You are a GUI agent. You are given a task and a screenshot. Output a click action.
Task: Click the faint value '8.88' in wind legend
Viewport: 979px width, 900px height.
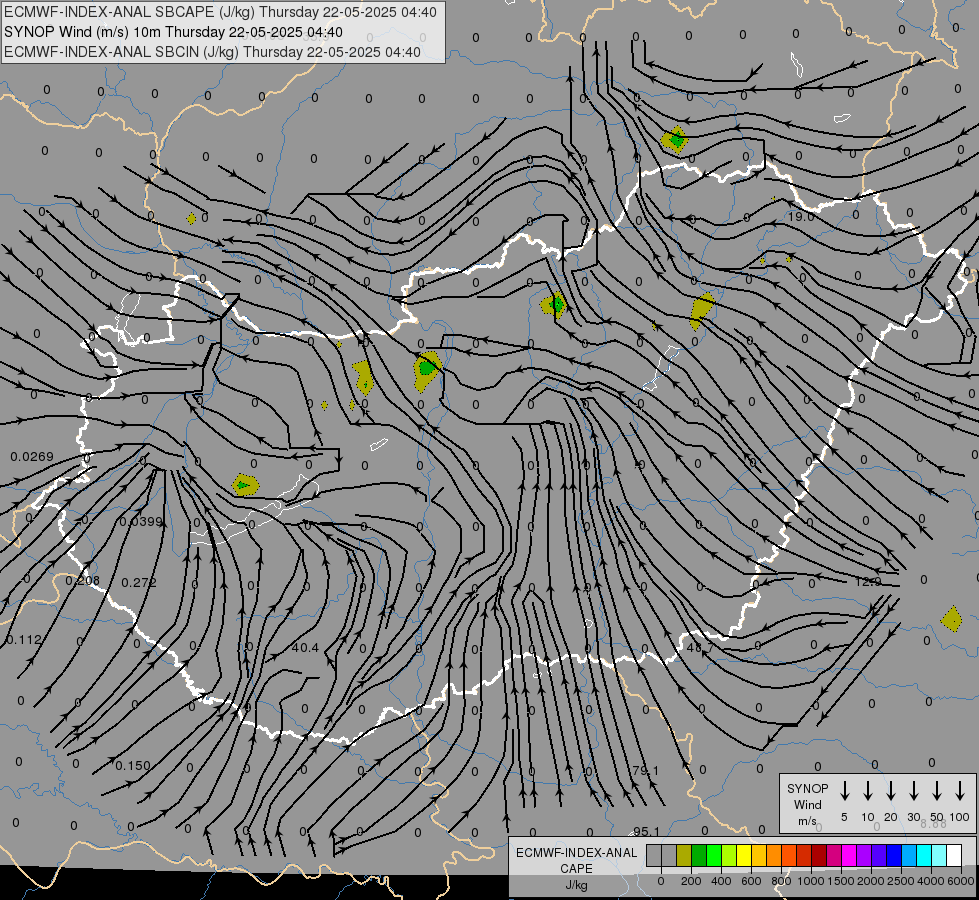click(933, 824)
